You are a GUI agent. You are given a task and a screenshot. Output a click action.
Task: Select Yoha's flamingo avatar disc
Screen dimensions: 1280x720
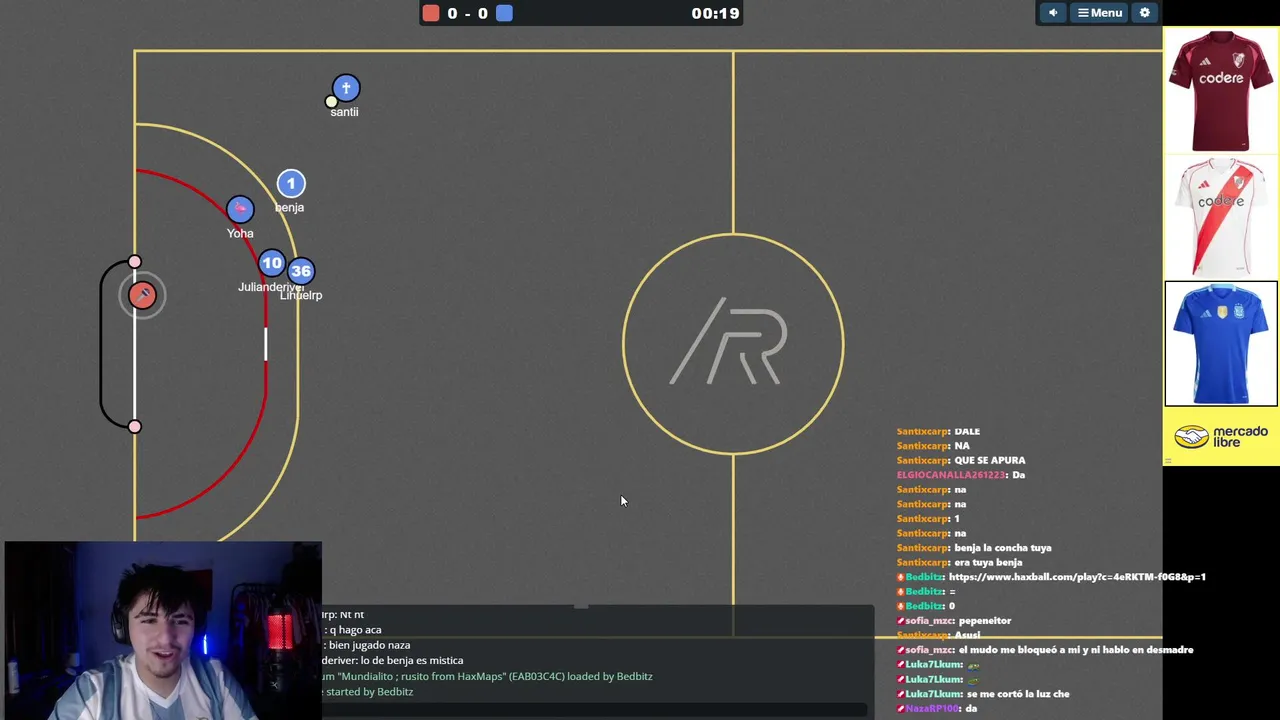(240, 209)
